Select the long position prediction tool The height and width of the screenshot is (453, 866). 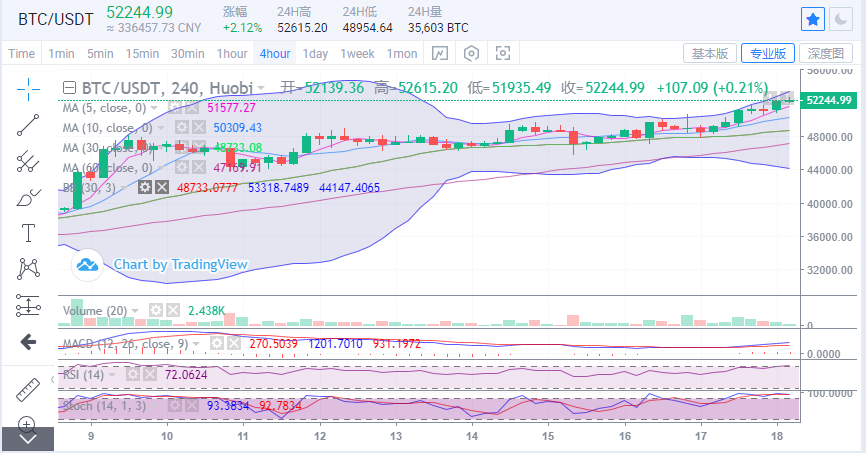(x=28, y=305)
